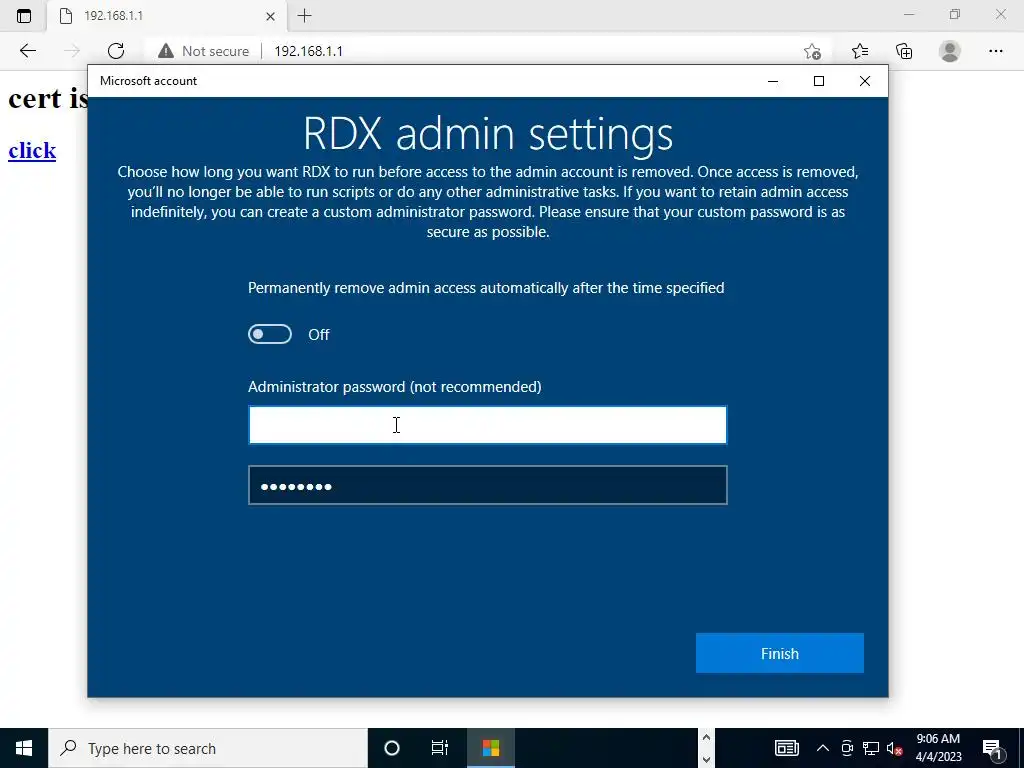Click the browser back arrow

(x=27, y=51)
